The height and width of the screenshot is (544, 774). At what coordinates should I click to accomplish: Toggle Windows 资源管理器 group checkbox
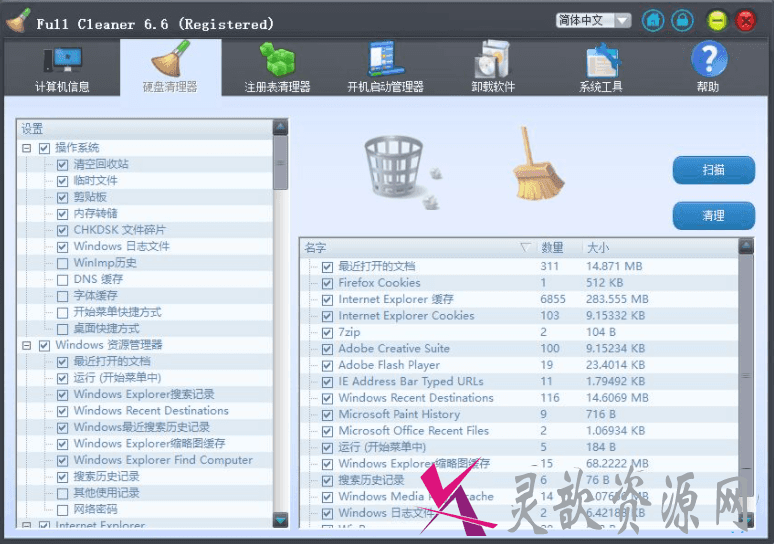tap(44, 346)
